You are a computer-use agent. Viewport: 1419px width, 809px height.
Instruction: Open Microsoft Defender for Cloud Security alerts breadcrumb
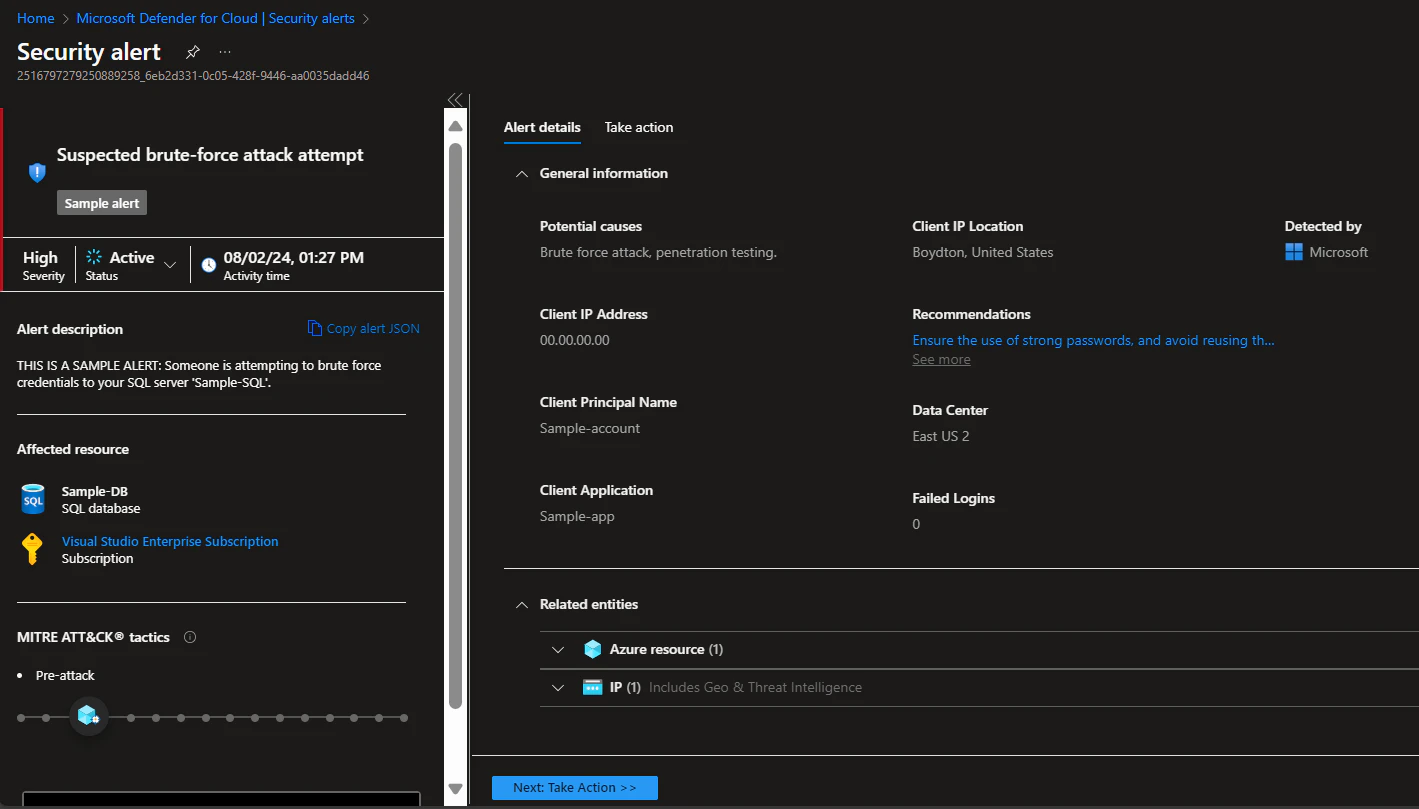(216, 18)
